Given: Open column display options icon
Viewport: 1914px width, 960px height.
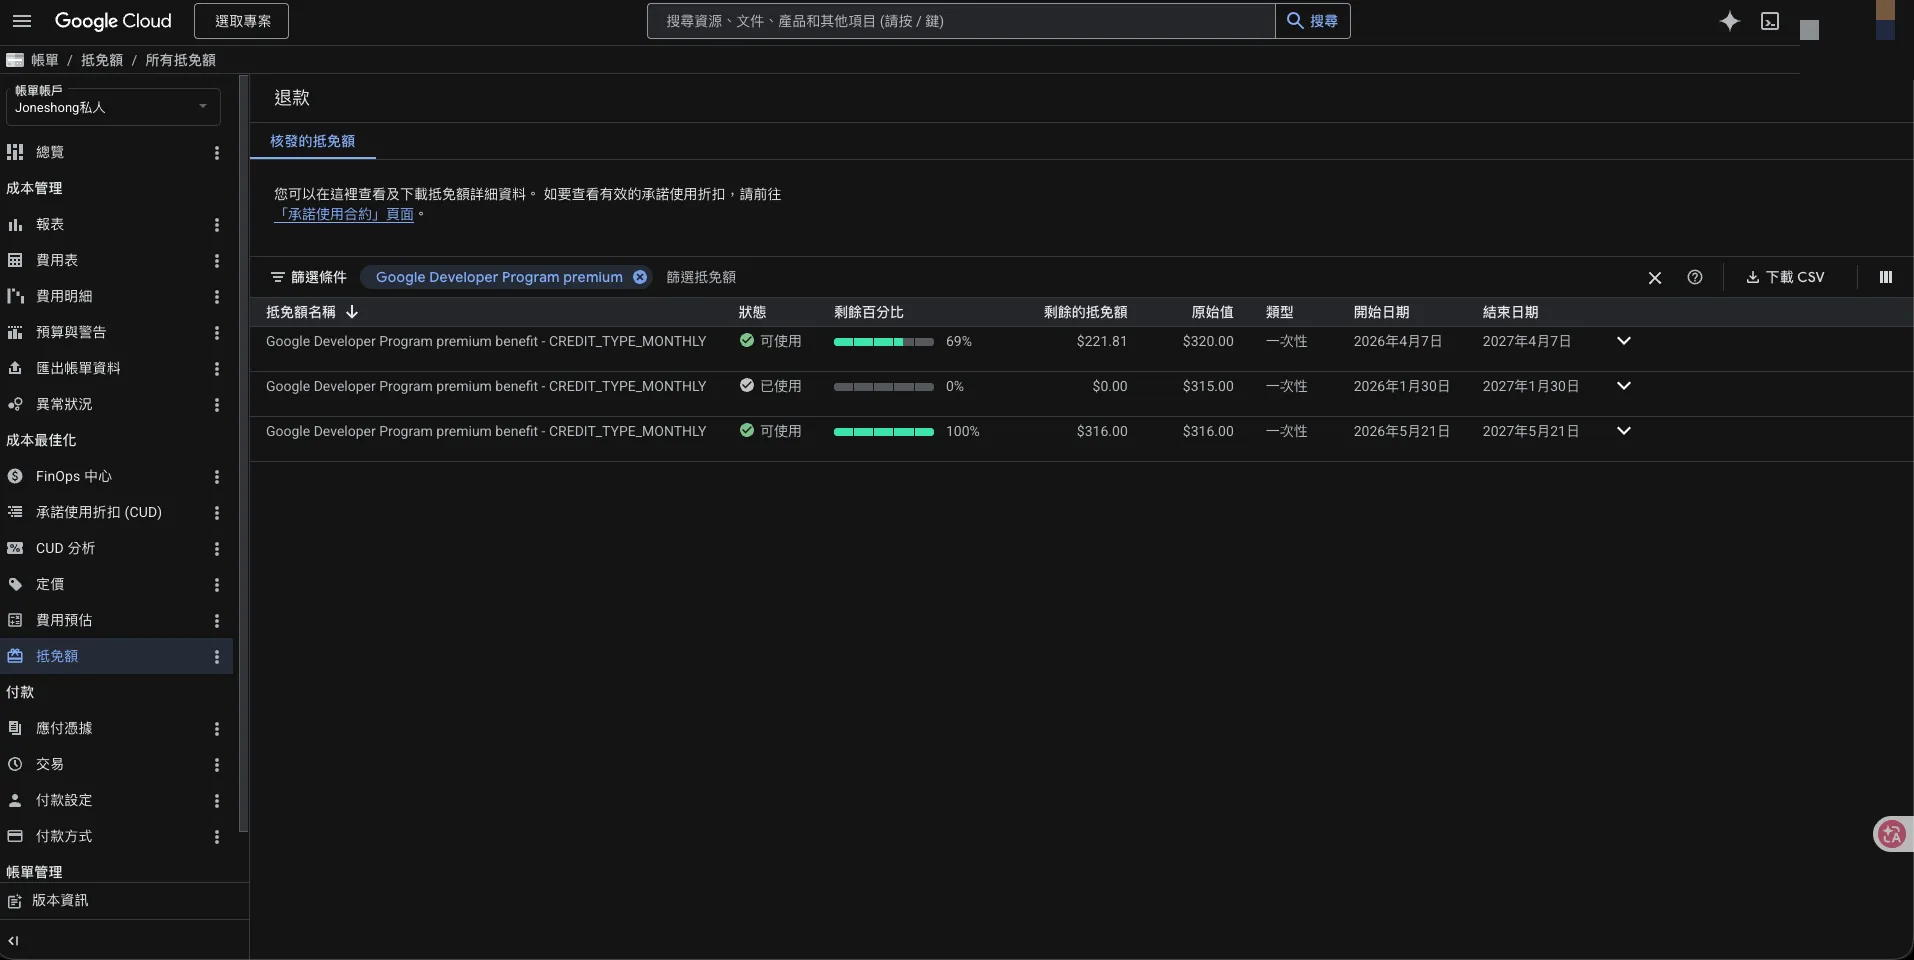Looking at the screenshot, I should 1885,277.
